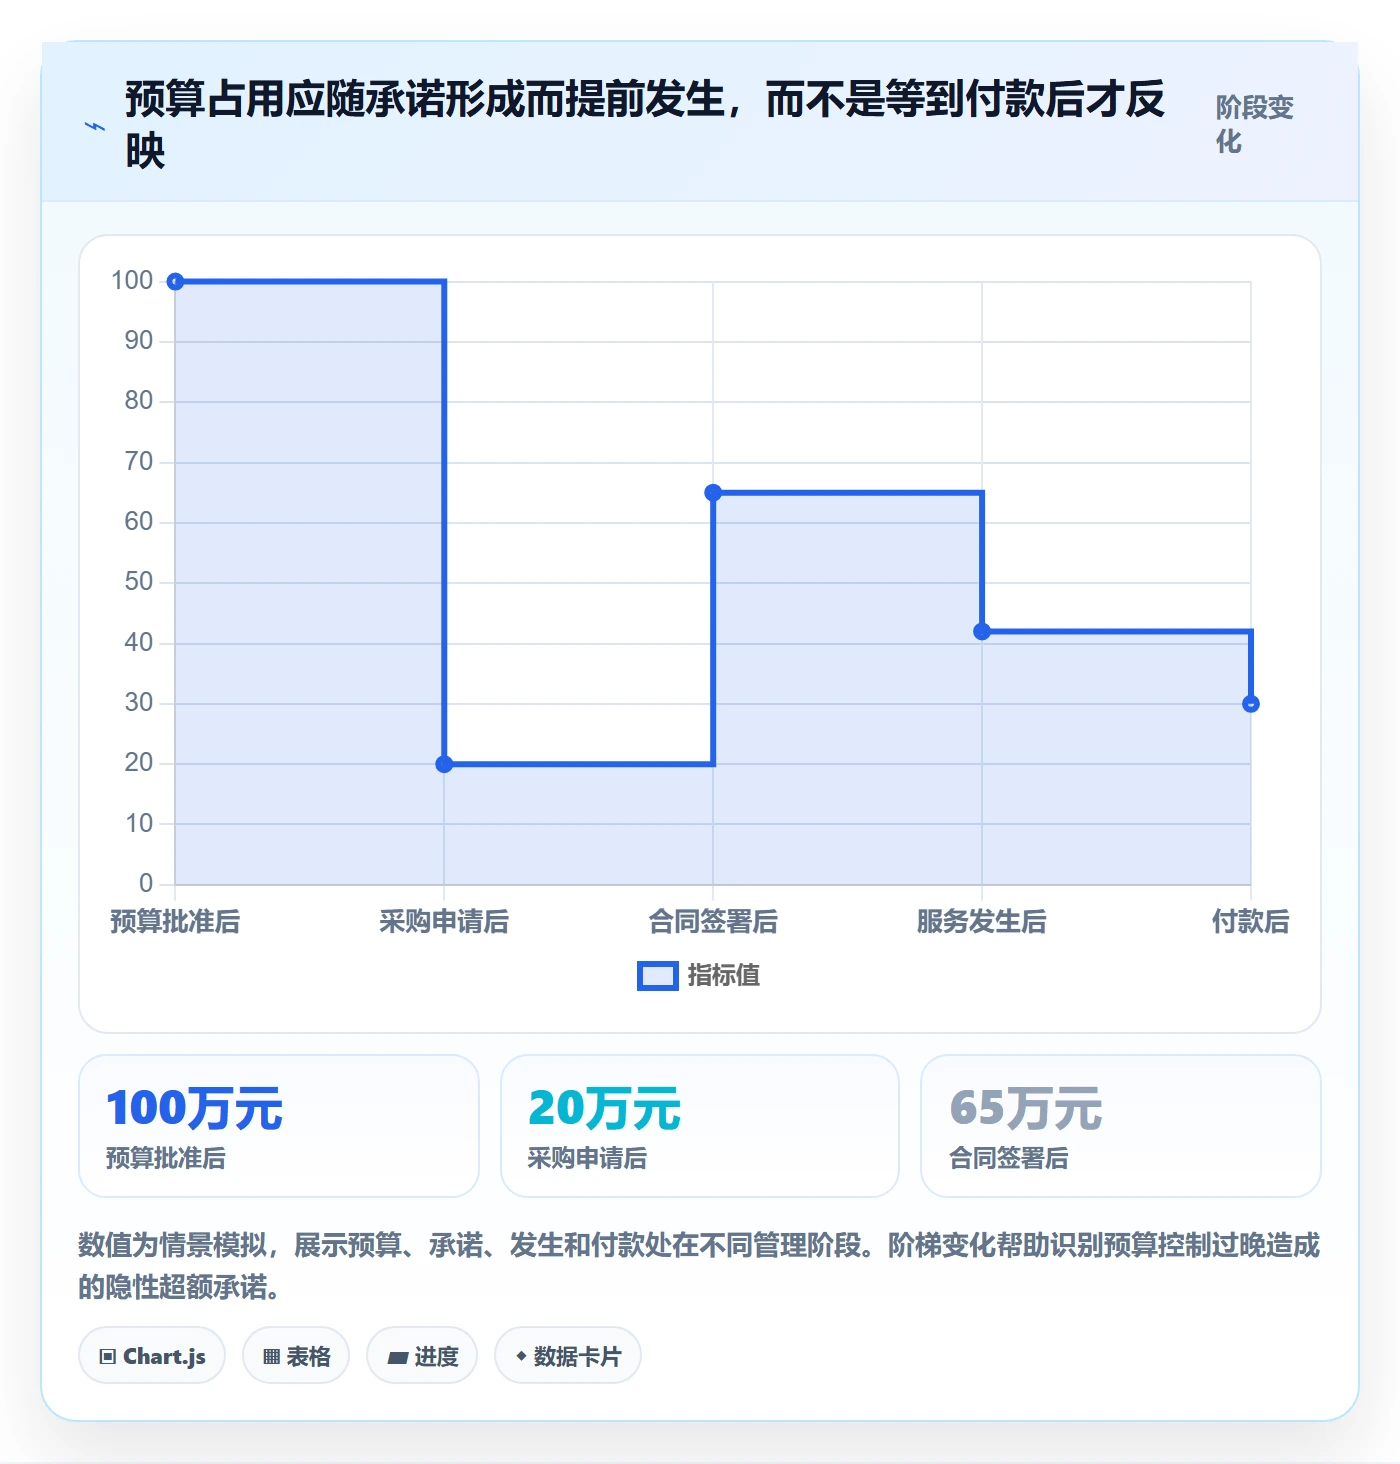Click the description paragraph starting with 数值为情景模拟
This screenshot has width=1400, height=1464.
[x=699, y=1266]
